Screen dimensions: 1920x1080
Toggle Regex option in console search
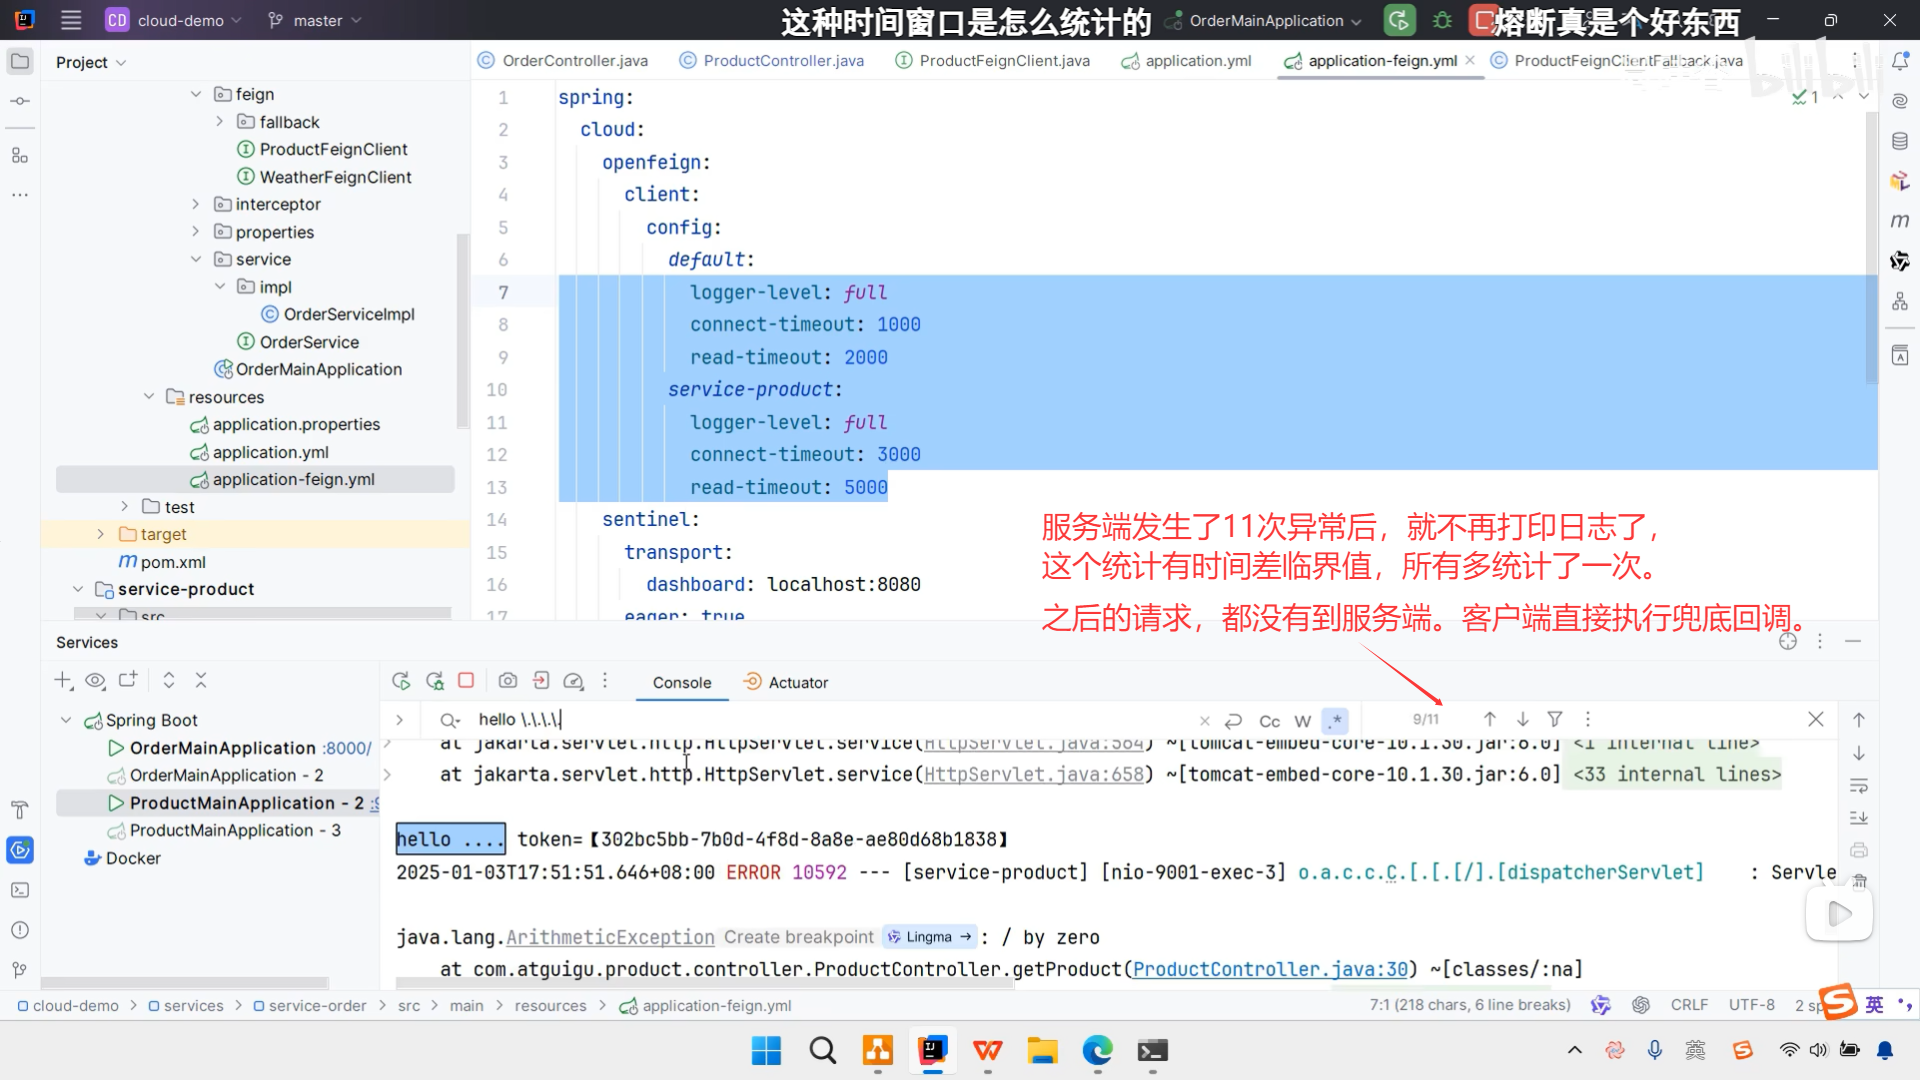click(1335, 720)
